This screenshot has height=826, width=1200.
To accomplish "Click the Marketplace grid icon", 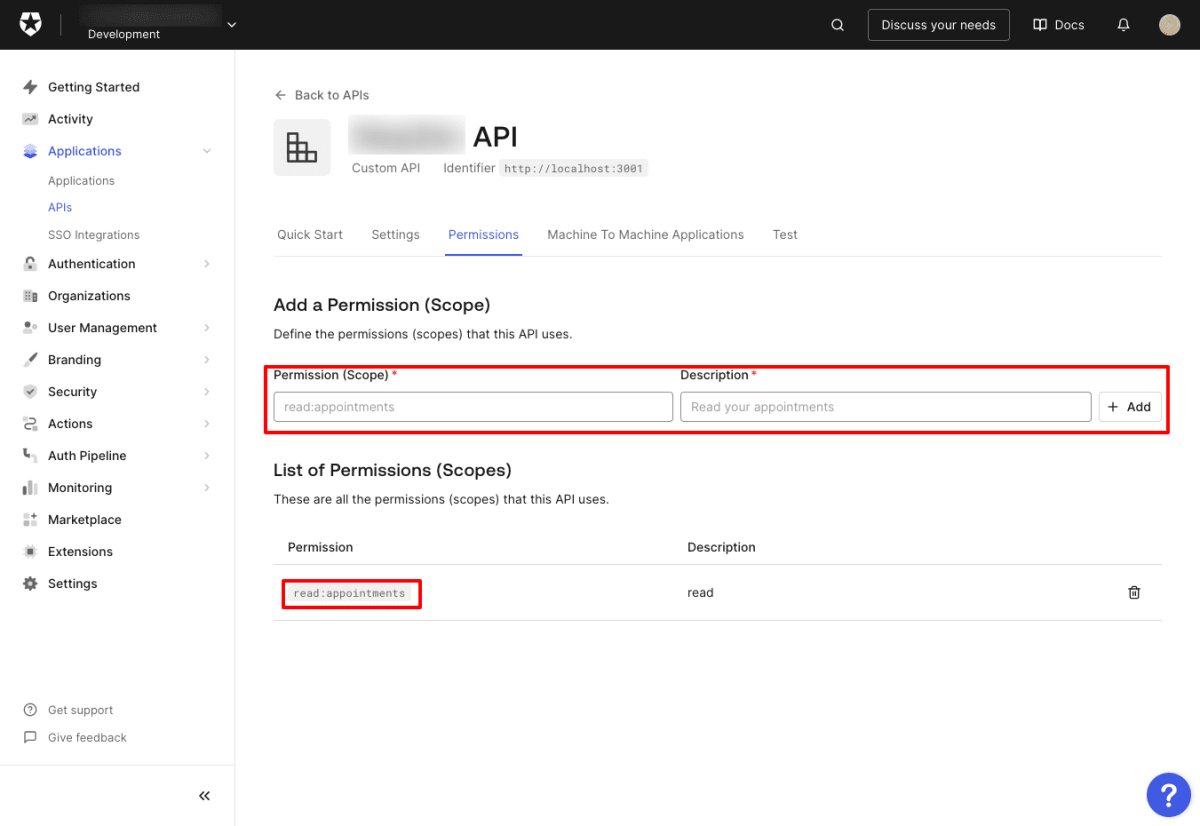I will click(x=30, y=520).
